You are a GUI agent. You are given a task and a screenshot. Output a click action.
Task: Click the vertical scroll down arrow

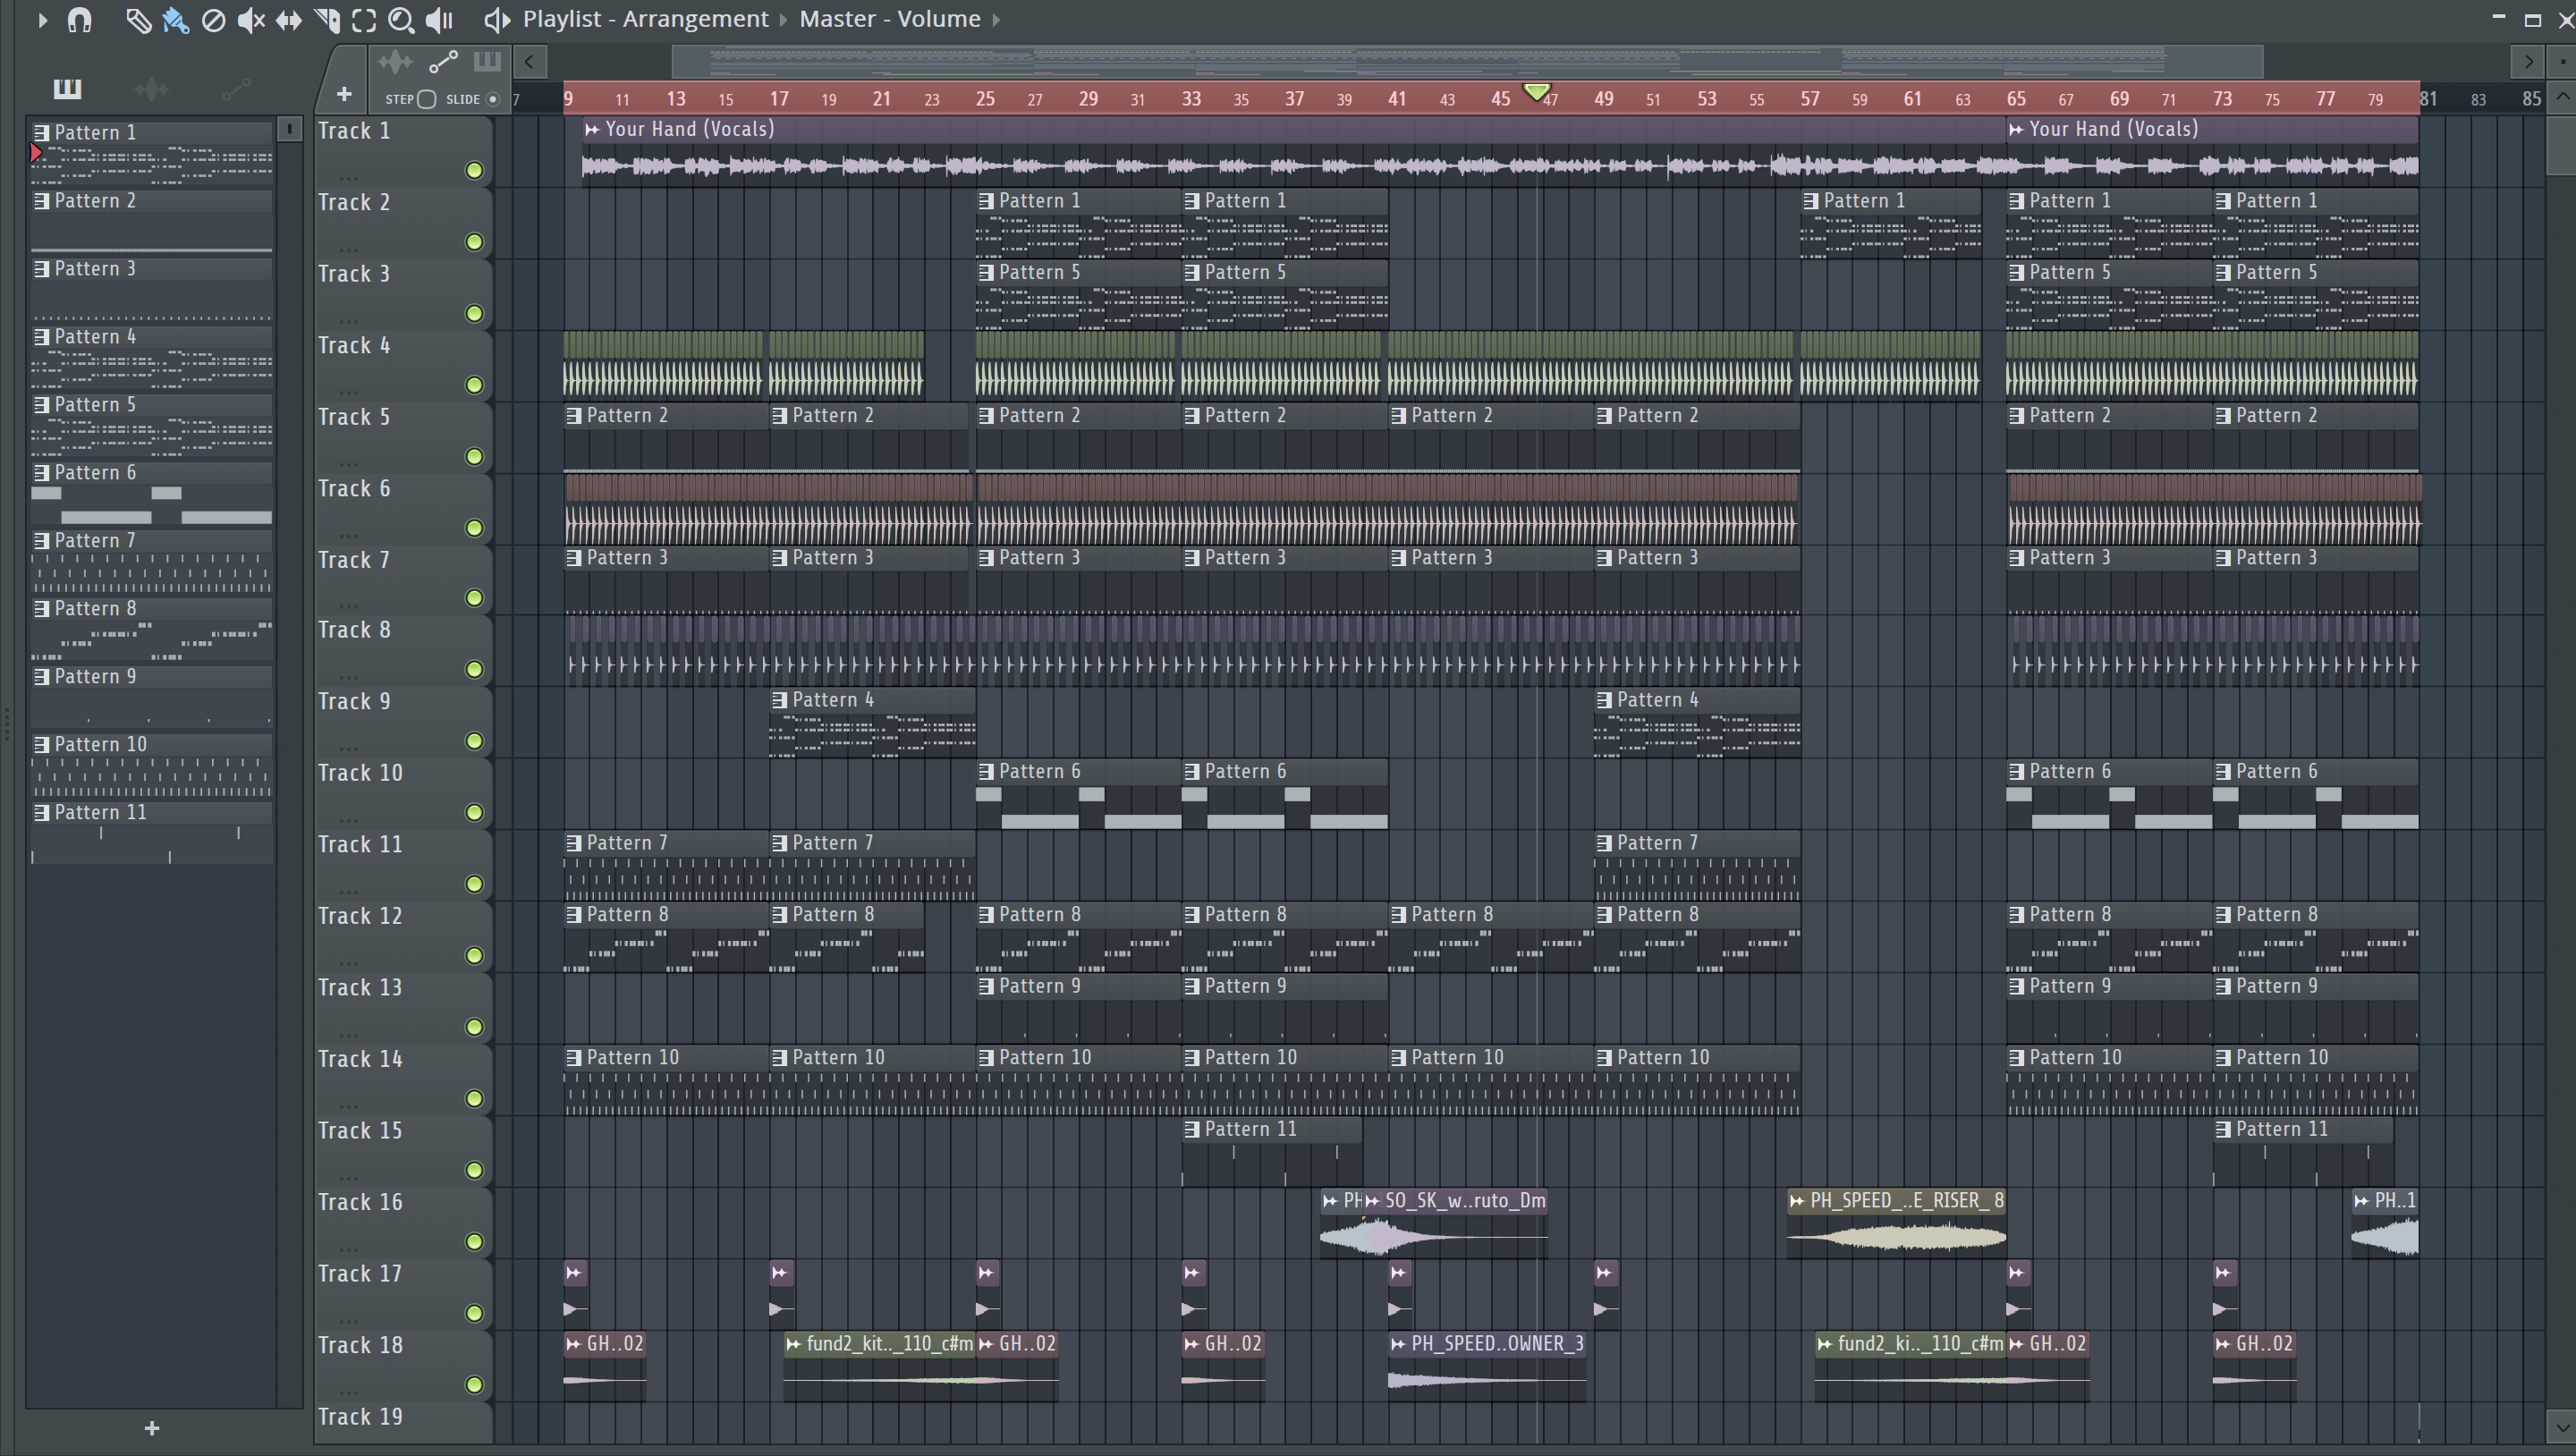coord(2562,1425)
